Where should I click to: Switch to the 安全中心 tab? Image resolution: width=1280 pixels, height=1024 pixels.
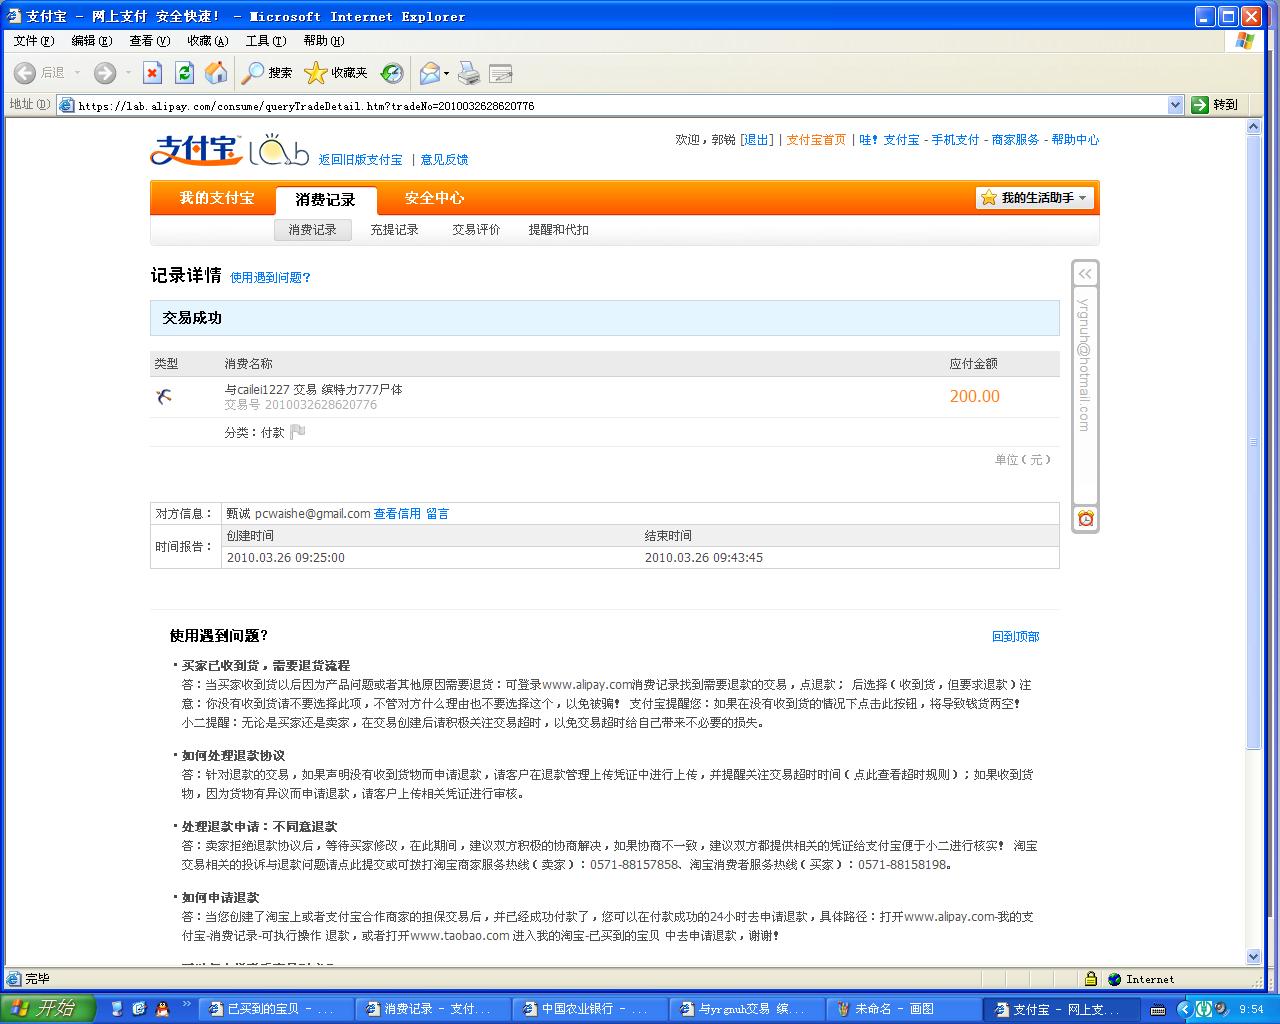coord(434,198)
